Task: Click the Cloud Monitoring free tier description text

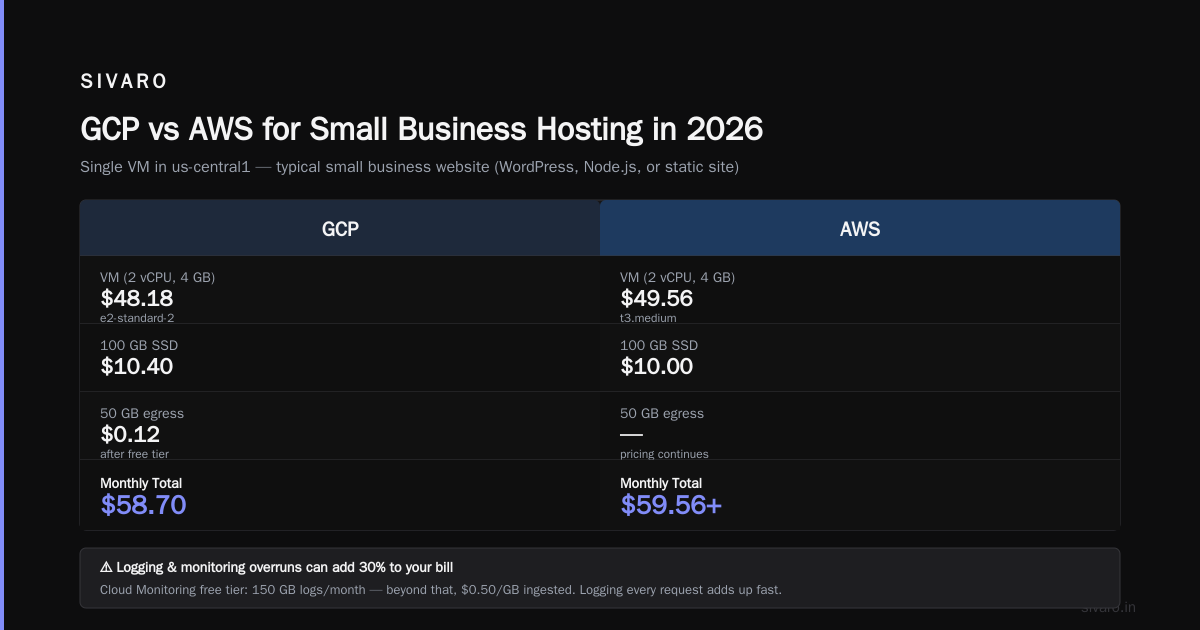Action: 441,589
